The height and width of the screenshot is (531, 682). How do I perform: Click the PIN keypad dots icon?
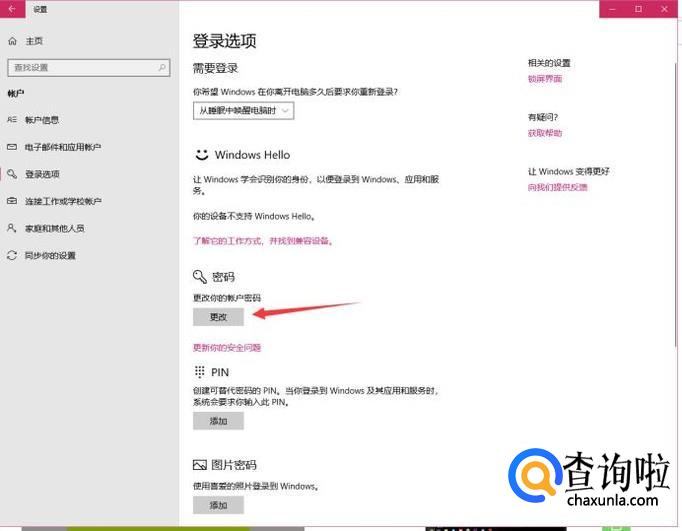pos(200,372)
